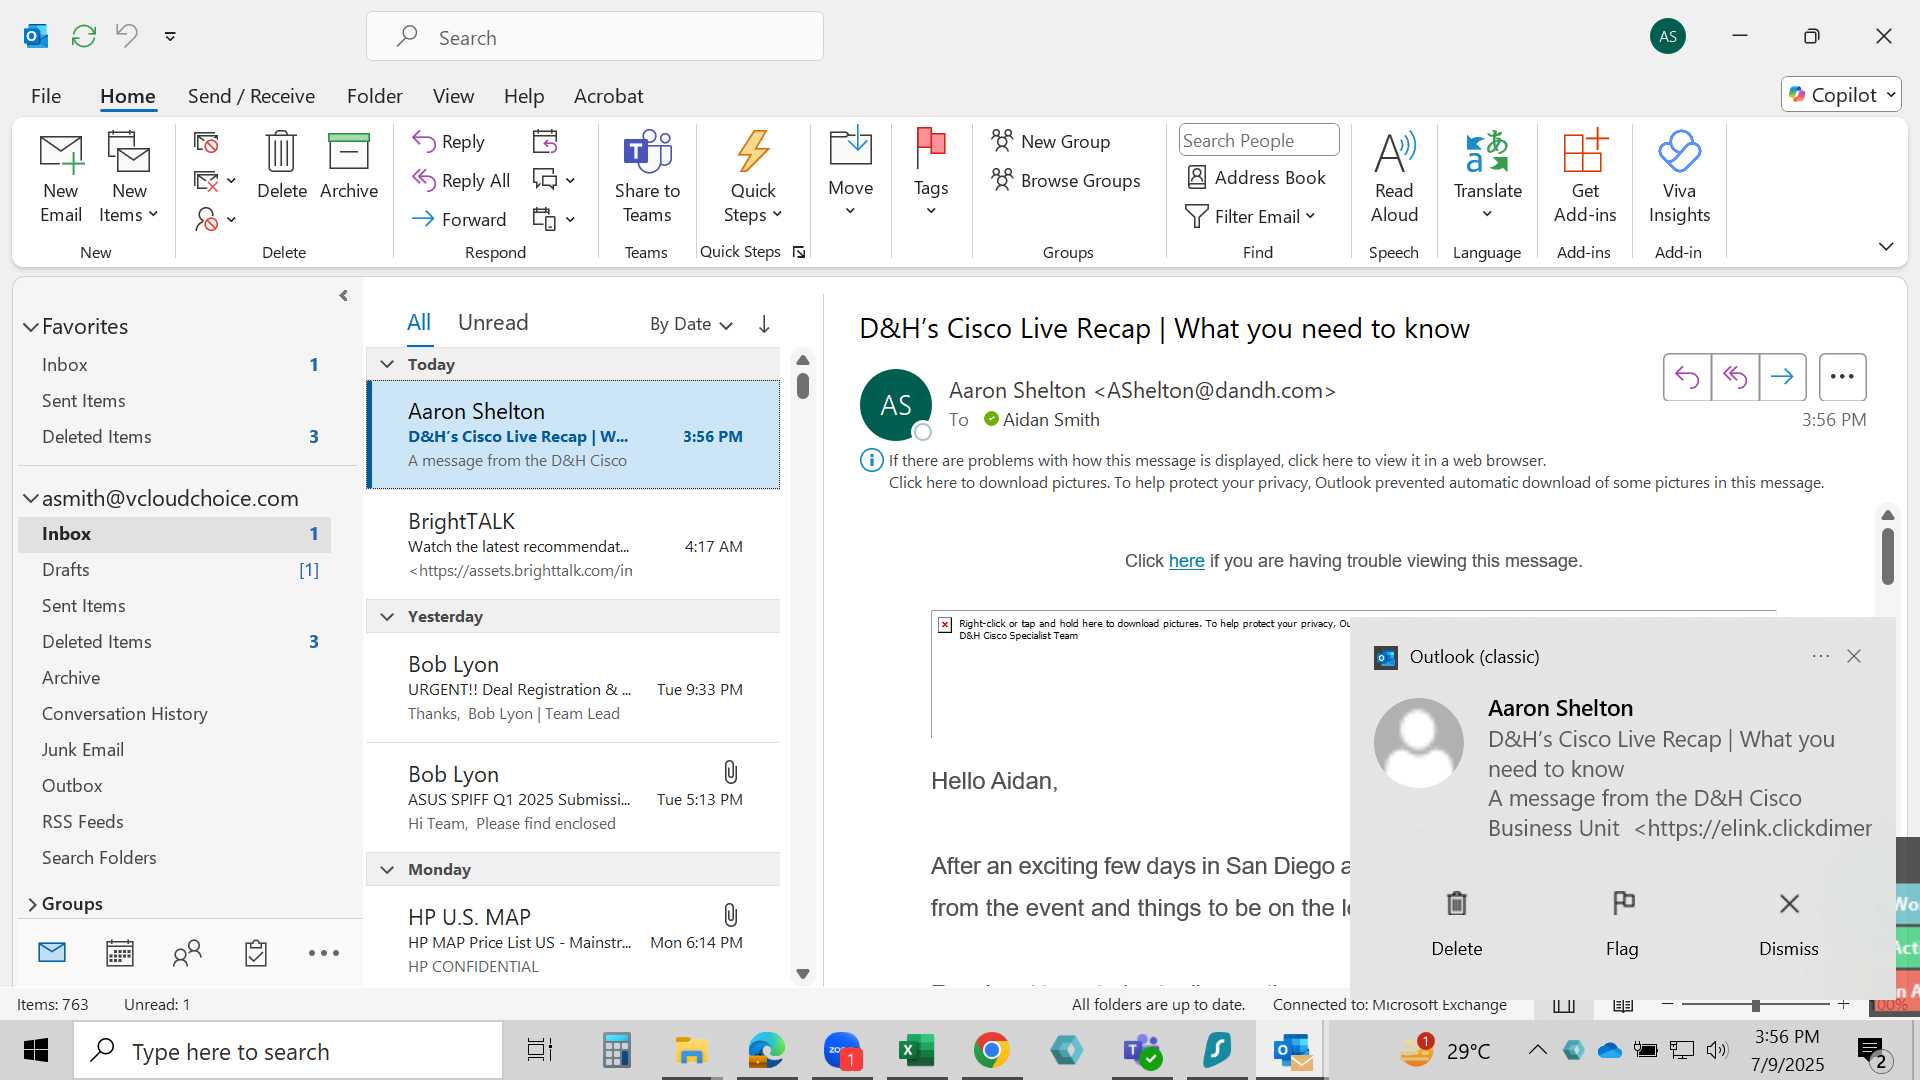Dismiss the Aaron Shelton notification
1920x1080 pixels.
1789,924
